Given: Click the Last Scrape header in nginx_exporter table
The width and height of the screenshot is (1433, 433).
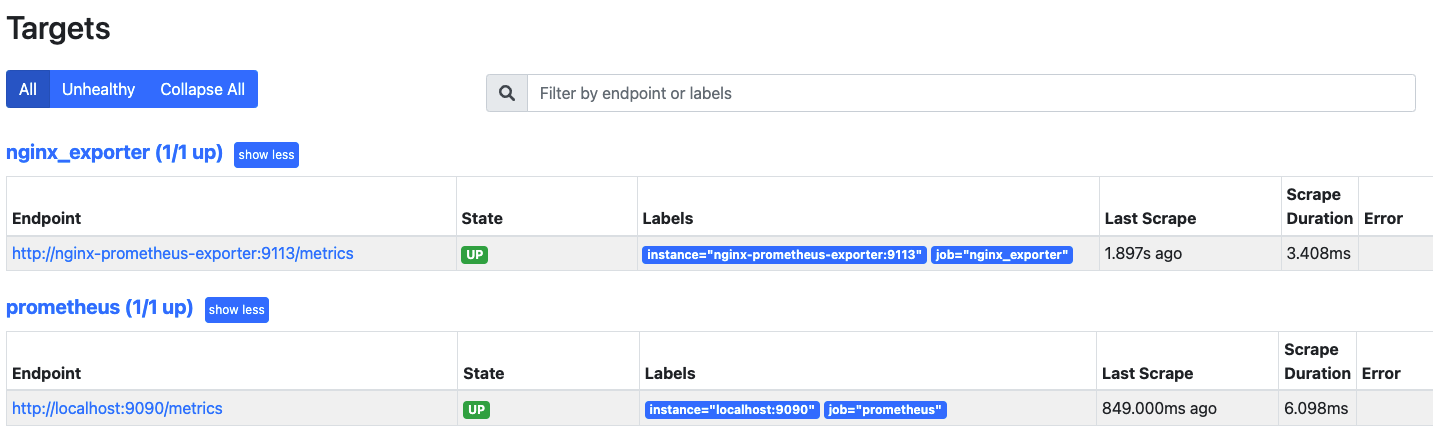Looking at the screenshot, I should [1150, 219].
